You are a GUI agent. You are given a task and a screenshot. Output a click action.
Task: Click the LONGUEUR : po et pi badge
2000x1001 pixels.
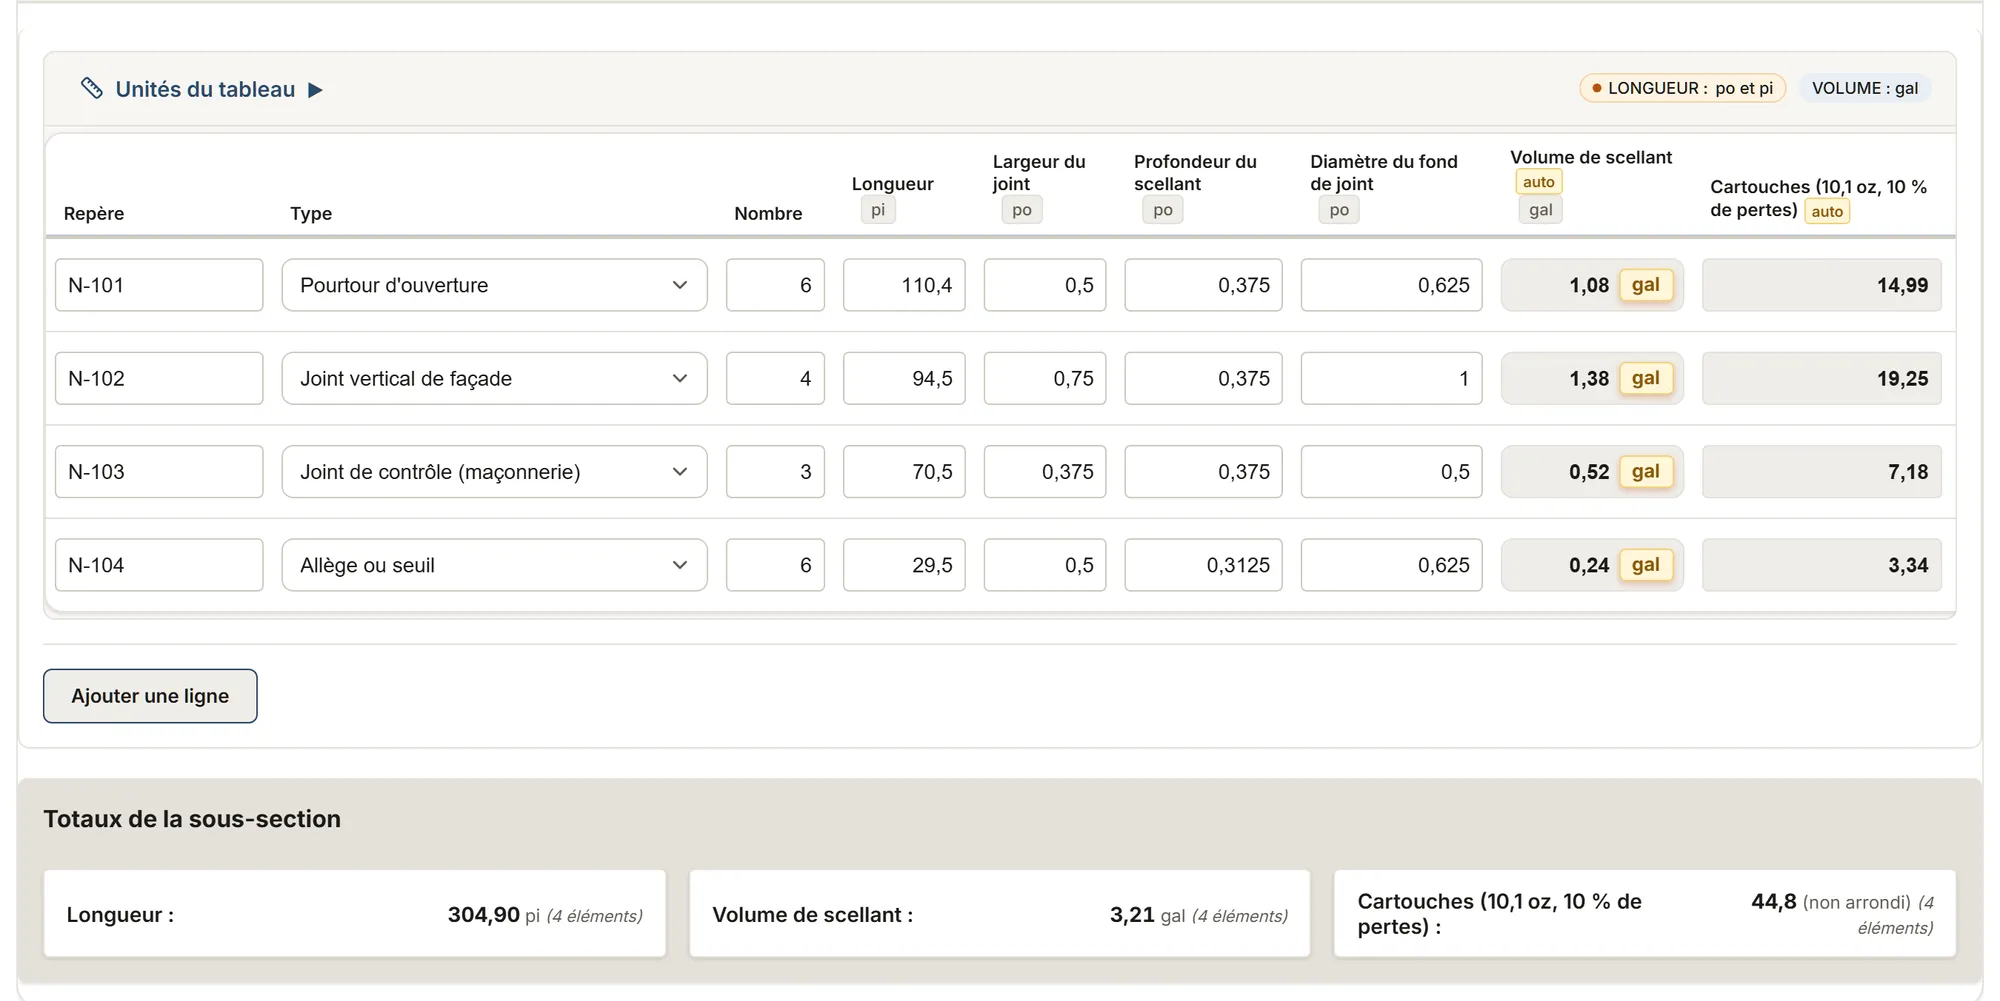click(x=1682, y=88)
